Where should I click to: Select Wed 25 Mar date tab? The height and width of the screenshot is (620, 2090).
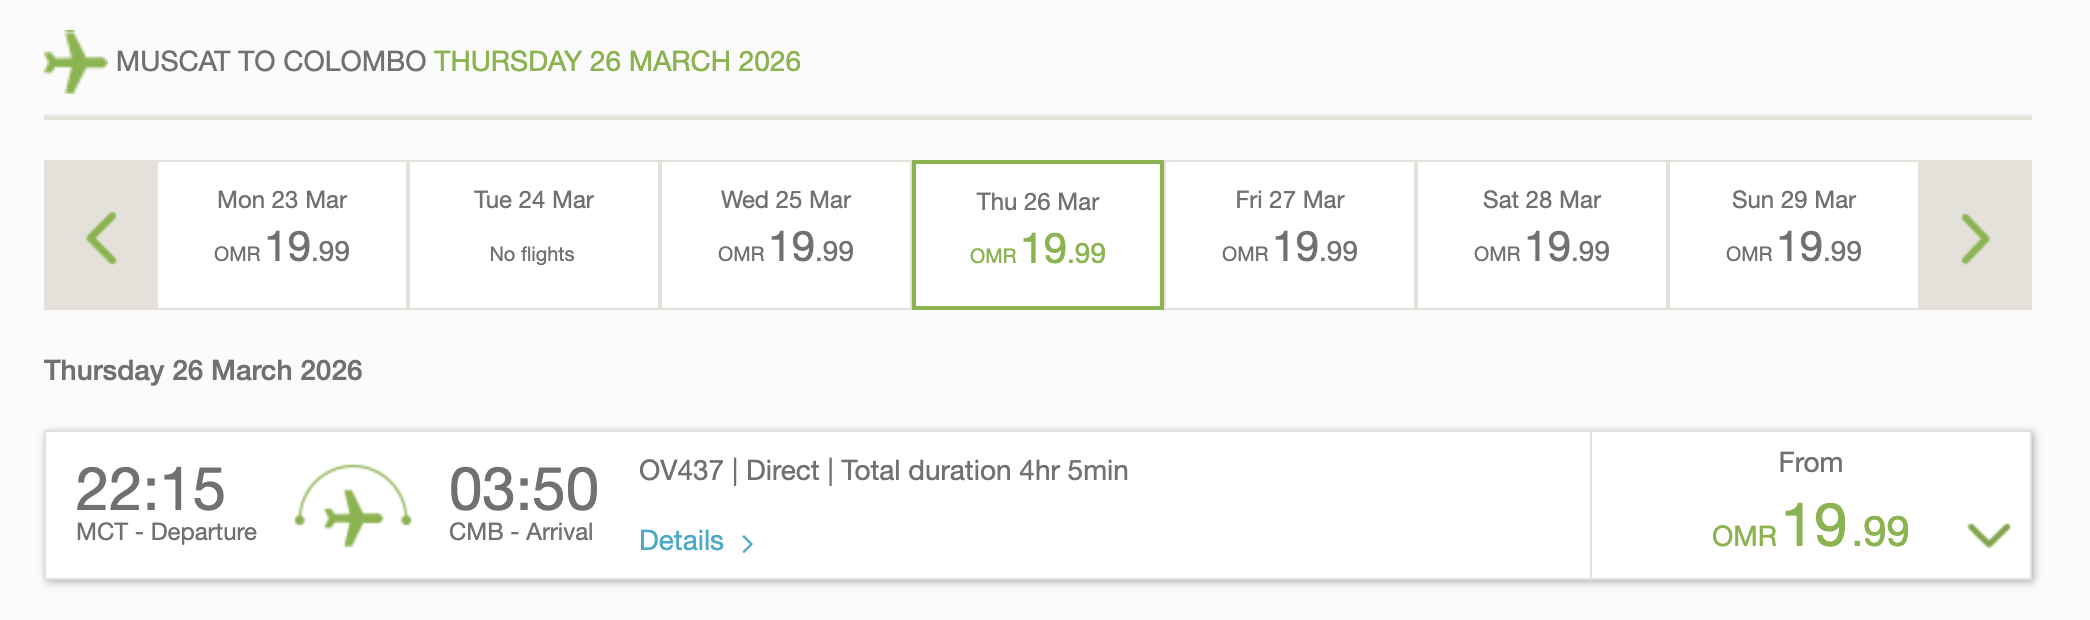click(x=786, y=234)
